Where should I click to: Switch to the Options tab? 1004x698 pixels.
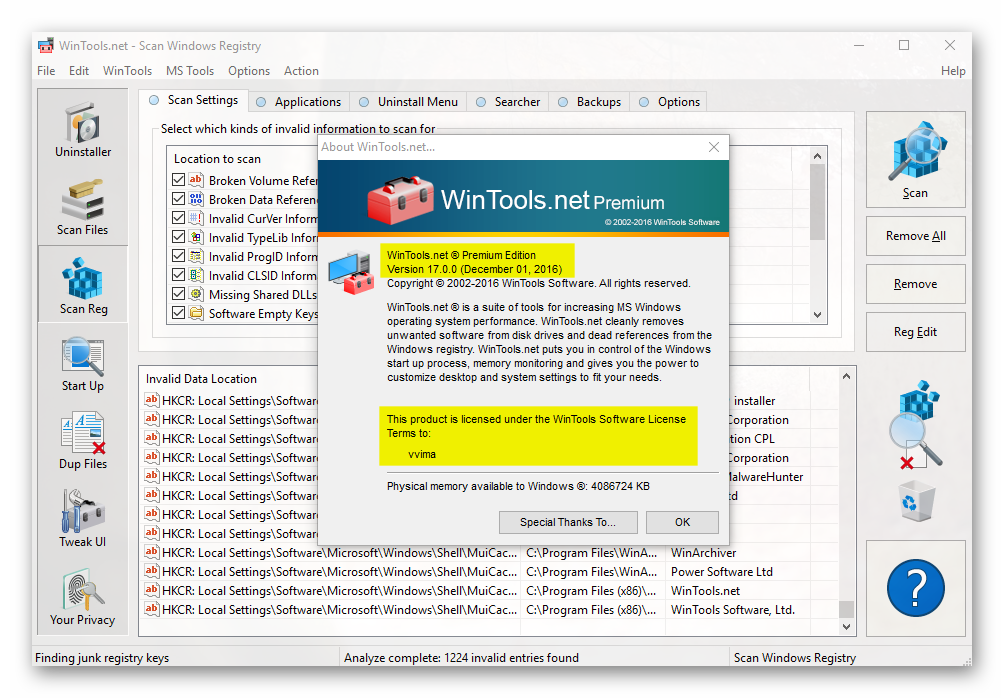[x=670, y=102]
